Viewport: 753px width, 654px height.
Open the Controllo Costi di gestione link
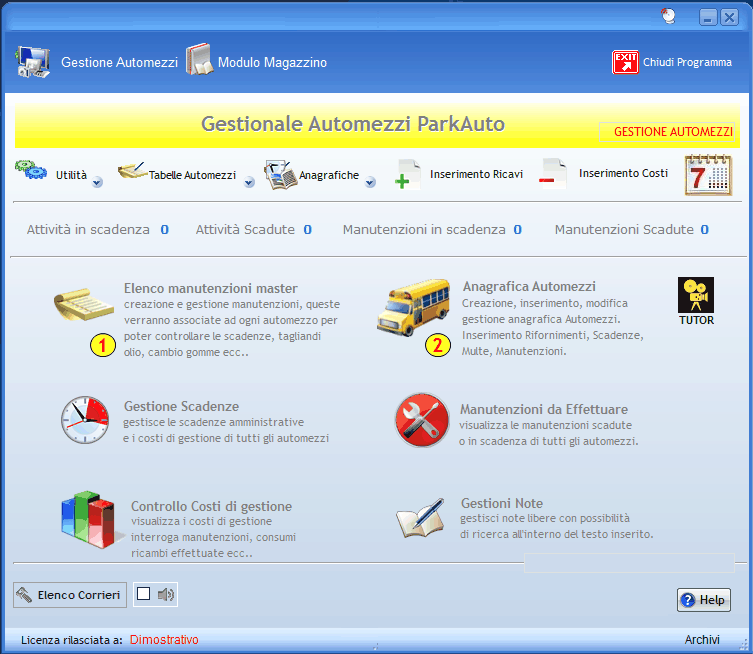(x=211, y=506)
